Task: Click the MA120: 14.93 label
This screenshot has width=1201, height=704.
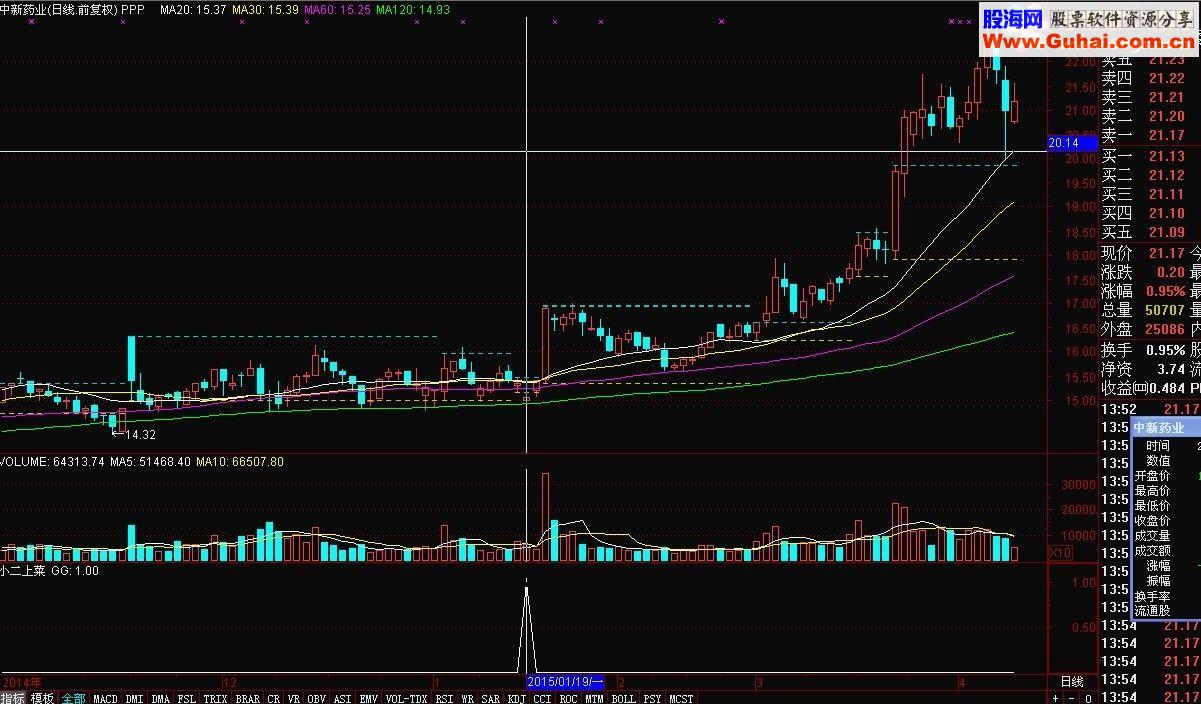Action: coord(413,9)
